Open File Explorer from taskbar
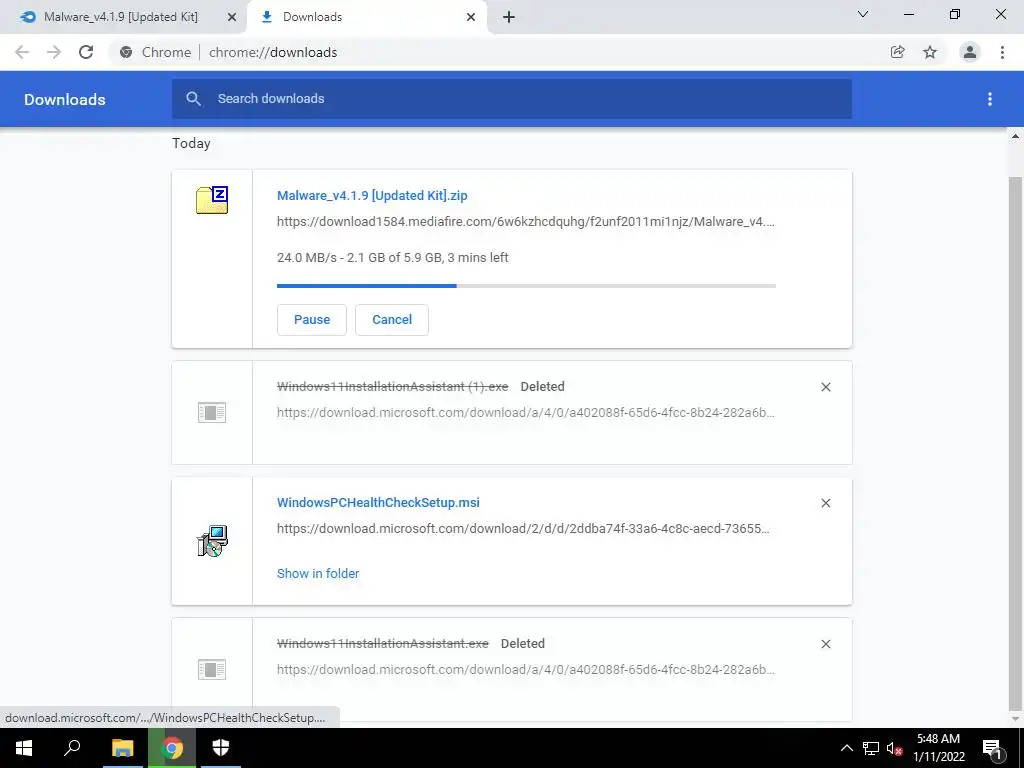Image resolution: width=1024 pixels, height=768 pixels. tap(122, 748)
